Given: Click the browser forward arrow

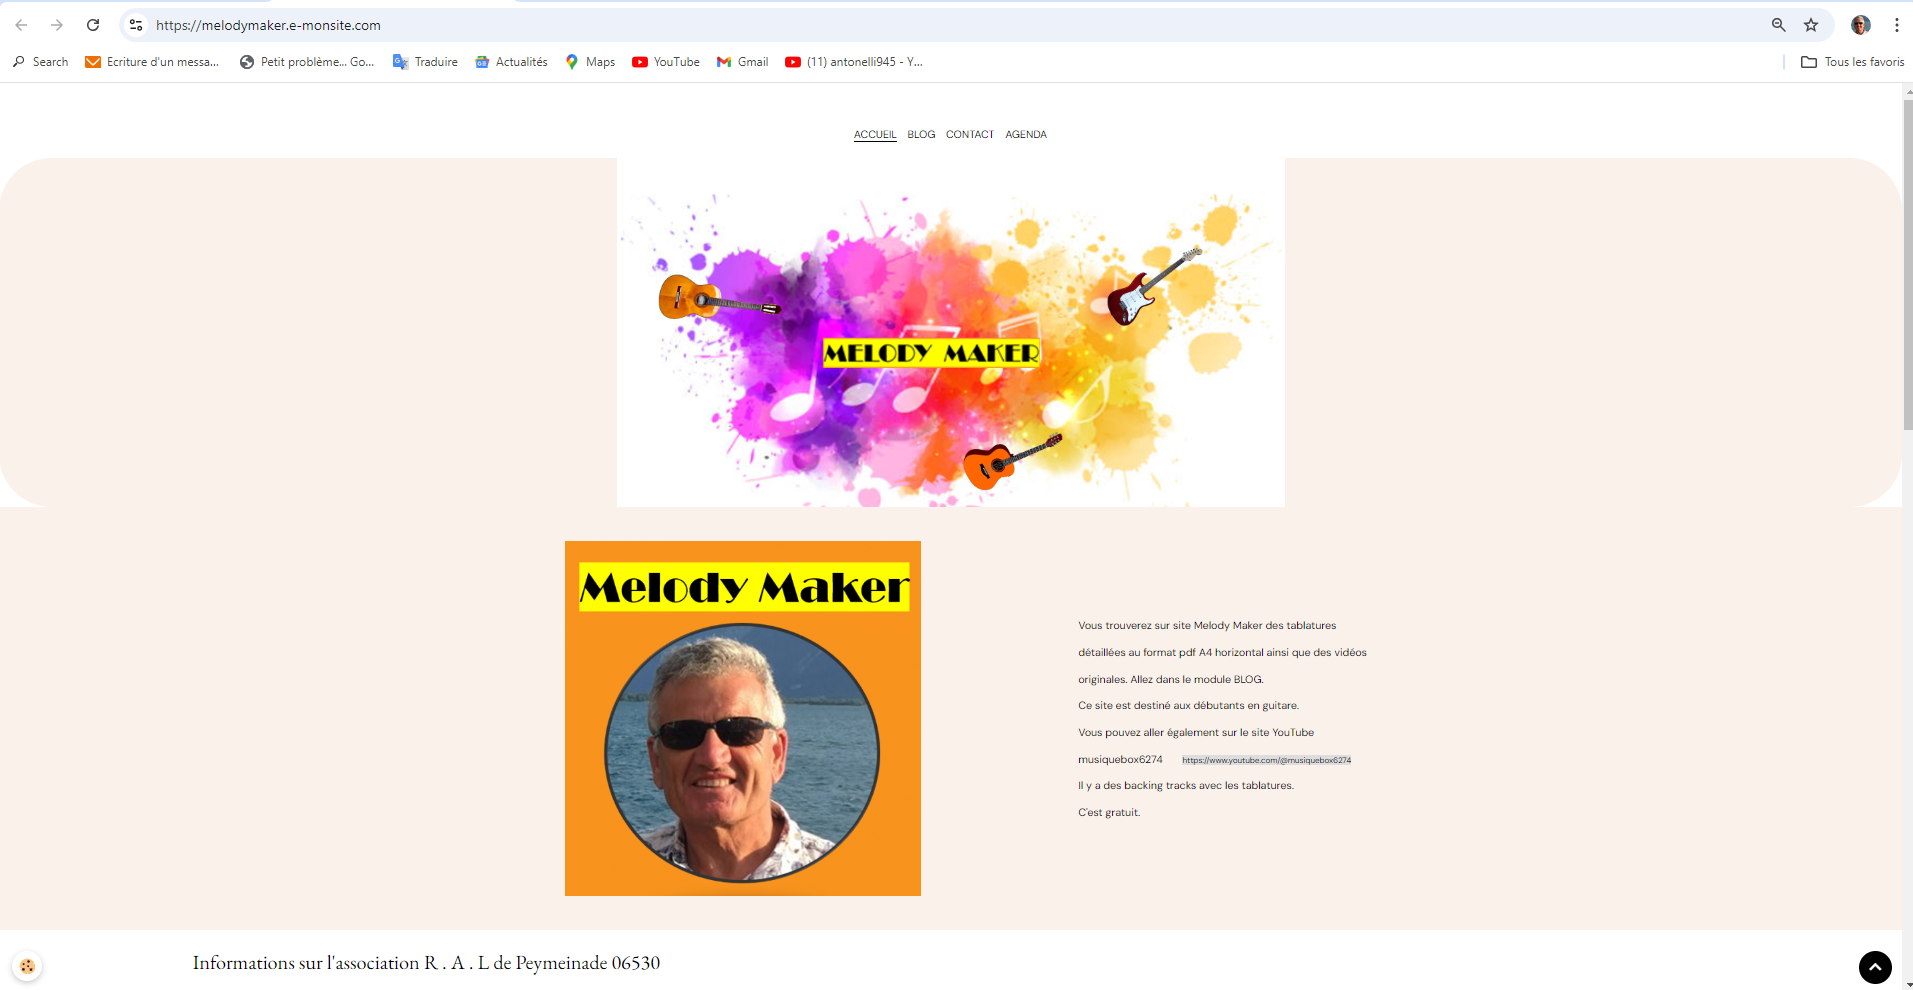Looking at the screenshot, I should tap(57, 25).
